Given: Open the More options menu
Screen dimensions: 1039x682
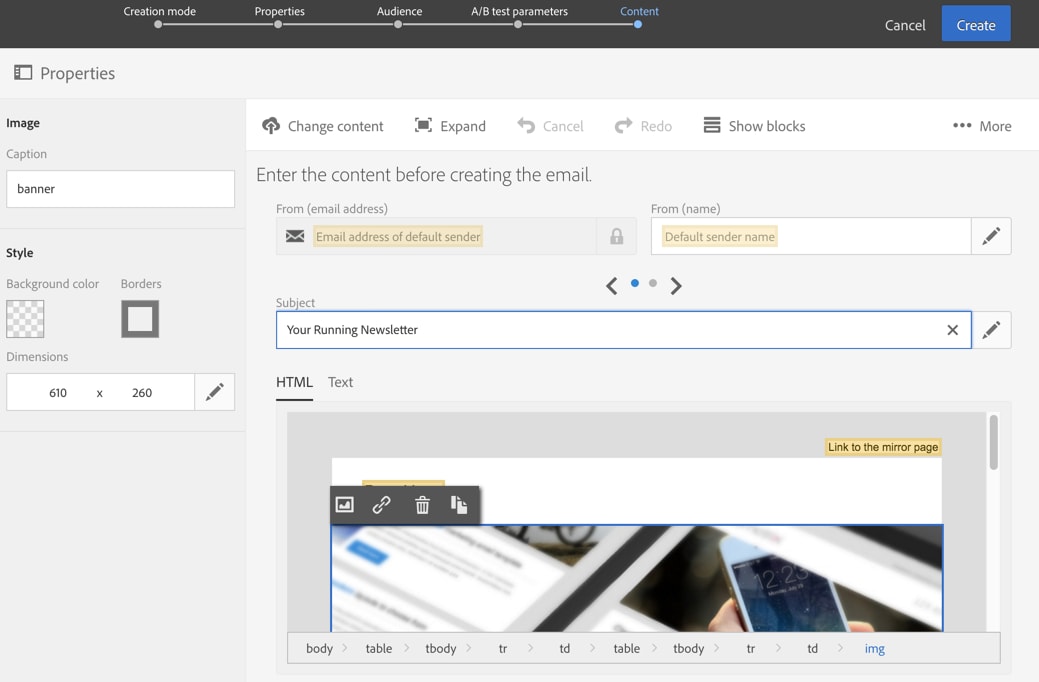Looking at the screenshot, I should point(982,126).
